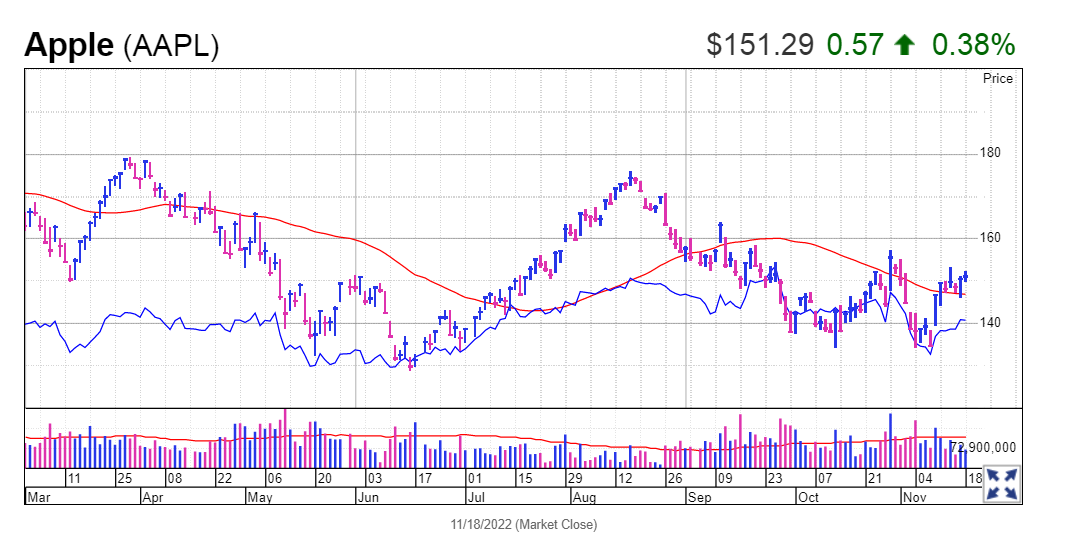Click the 25 date label on axis
The width and height of the screenshot is (1077, 544).
click(x=124, y=478)
